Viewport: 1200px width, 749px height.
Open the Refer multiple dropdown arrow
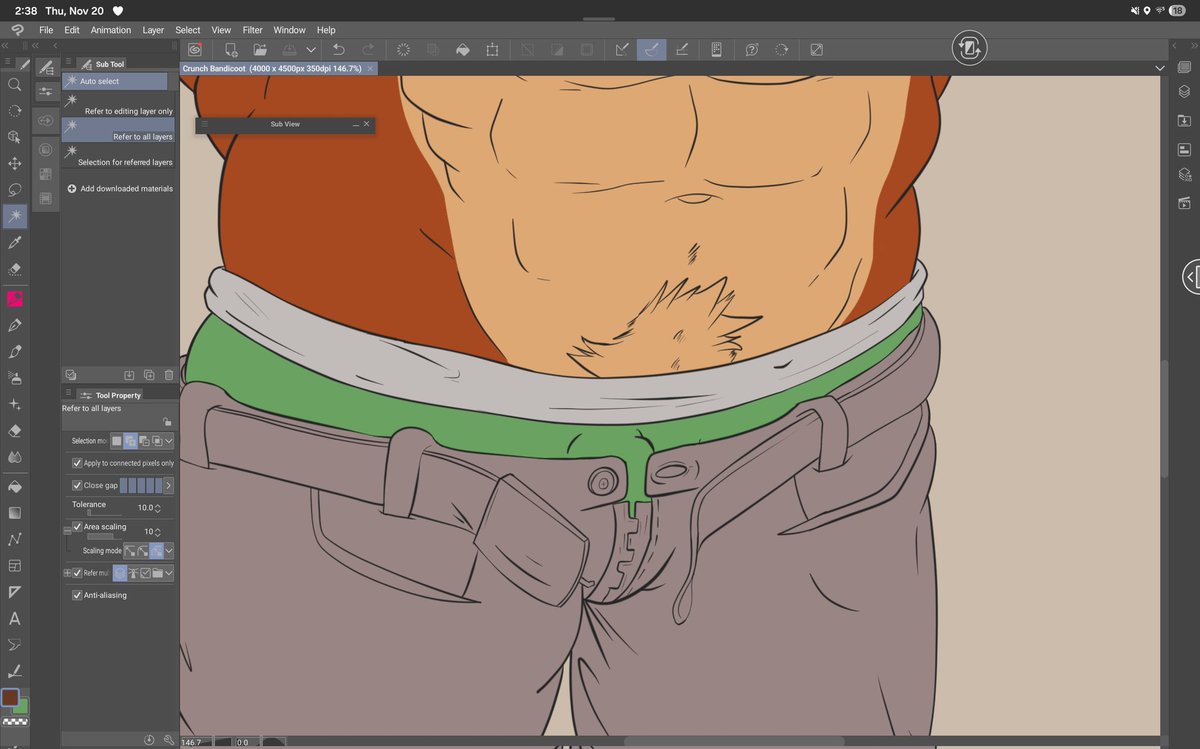pos(169,573)
